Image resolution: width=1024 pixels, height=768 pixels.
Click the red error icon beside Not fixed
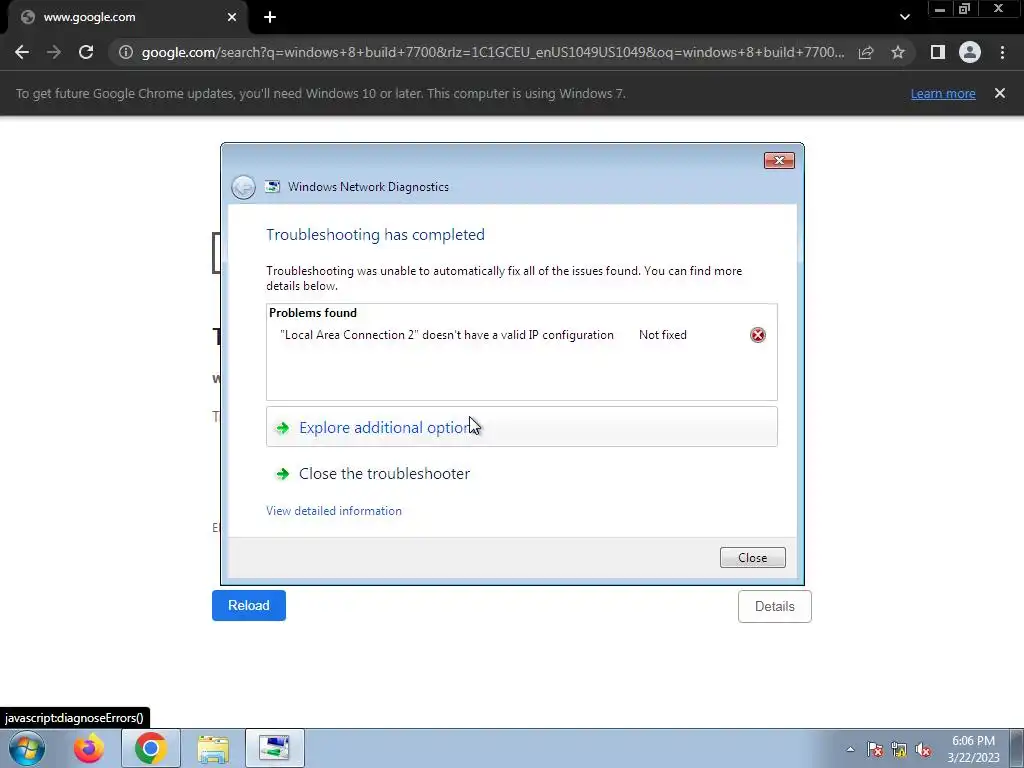pos(758,335)
